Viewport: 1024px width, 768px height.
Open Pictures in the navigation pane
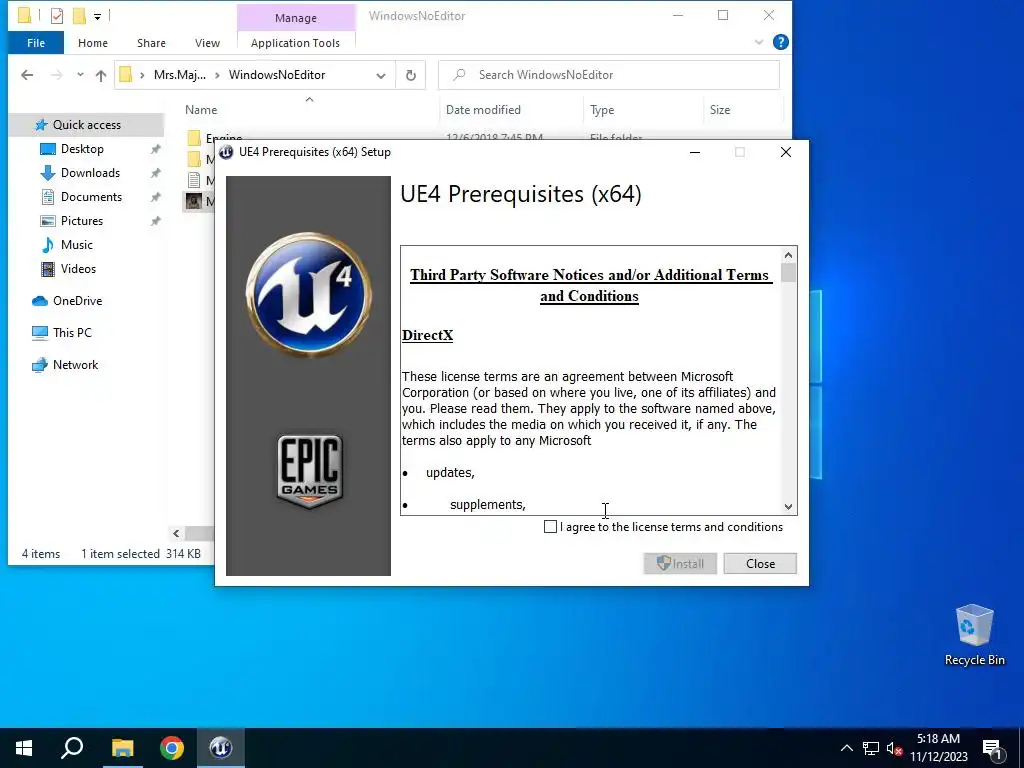tap(82, 221)
